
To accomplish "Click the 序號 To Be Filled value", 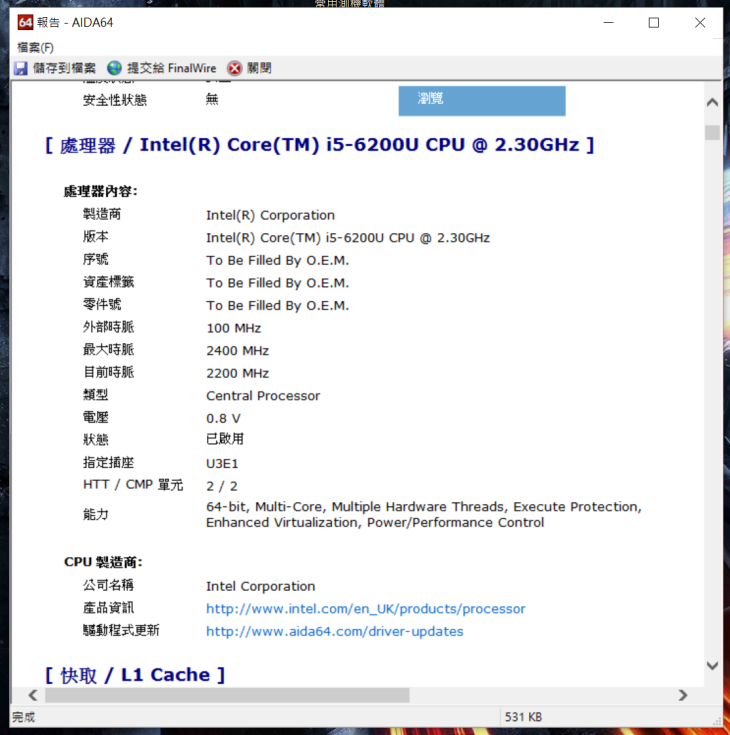I will tap(278, 260).
